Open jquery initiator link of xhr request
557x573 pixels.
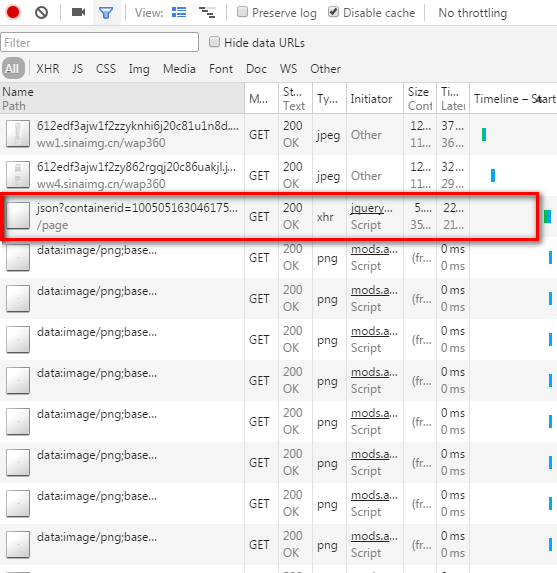click(372, 208)
